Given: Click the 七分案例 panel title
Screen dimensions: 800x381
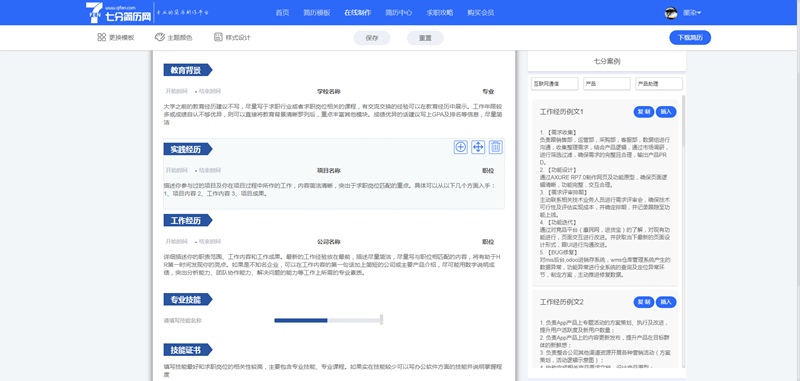Looking at the screenshot, I should (x=607, y=61).
